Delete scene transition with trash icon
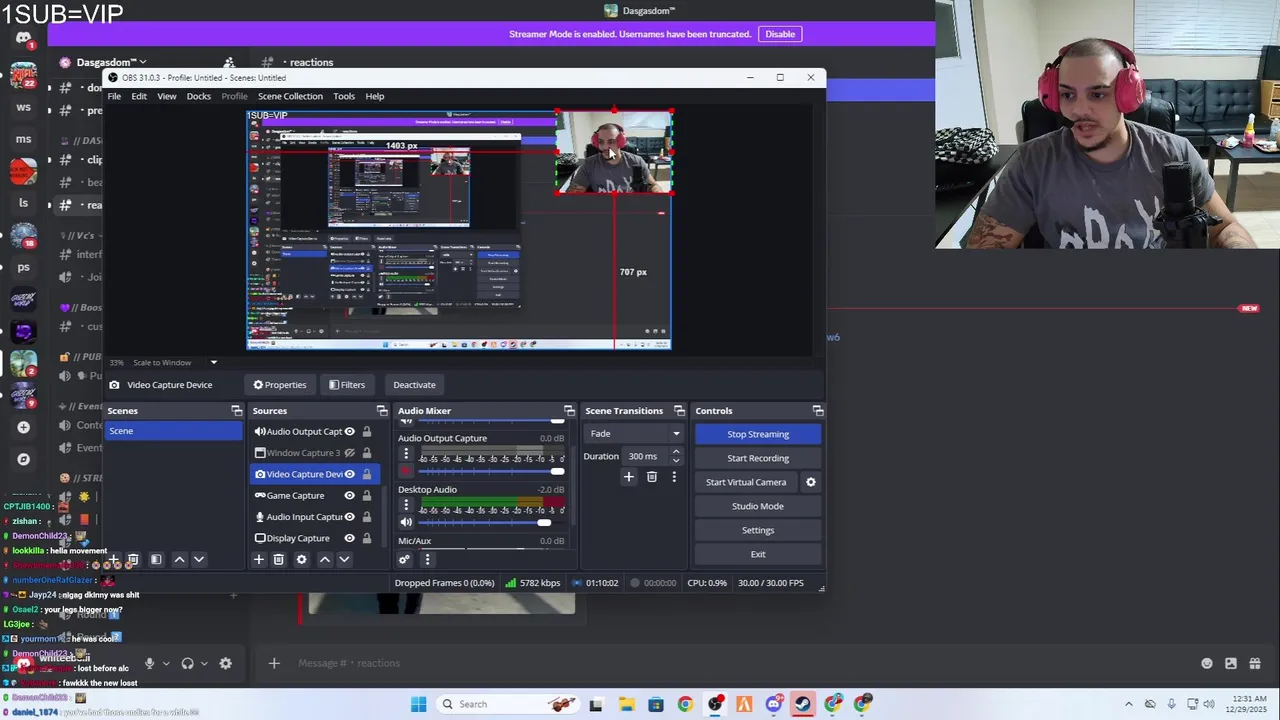The image size is (1280, 720). 652,477
